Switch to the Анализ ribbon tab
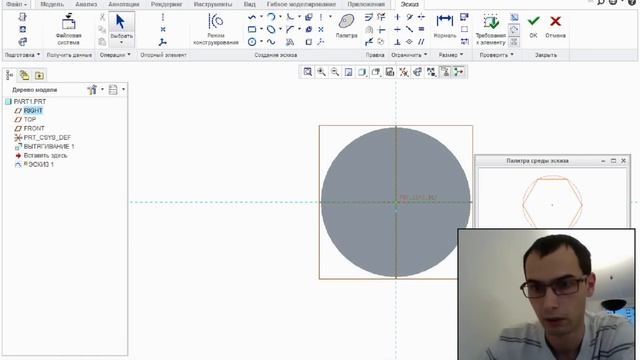The width and height of the screenshot is (640, 360). (86, 4)
